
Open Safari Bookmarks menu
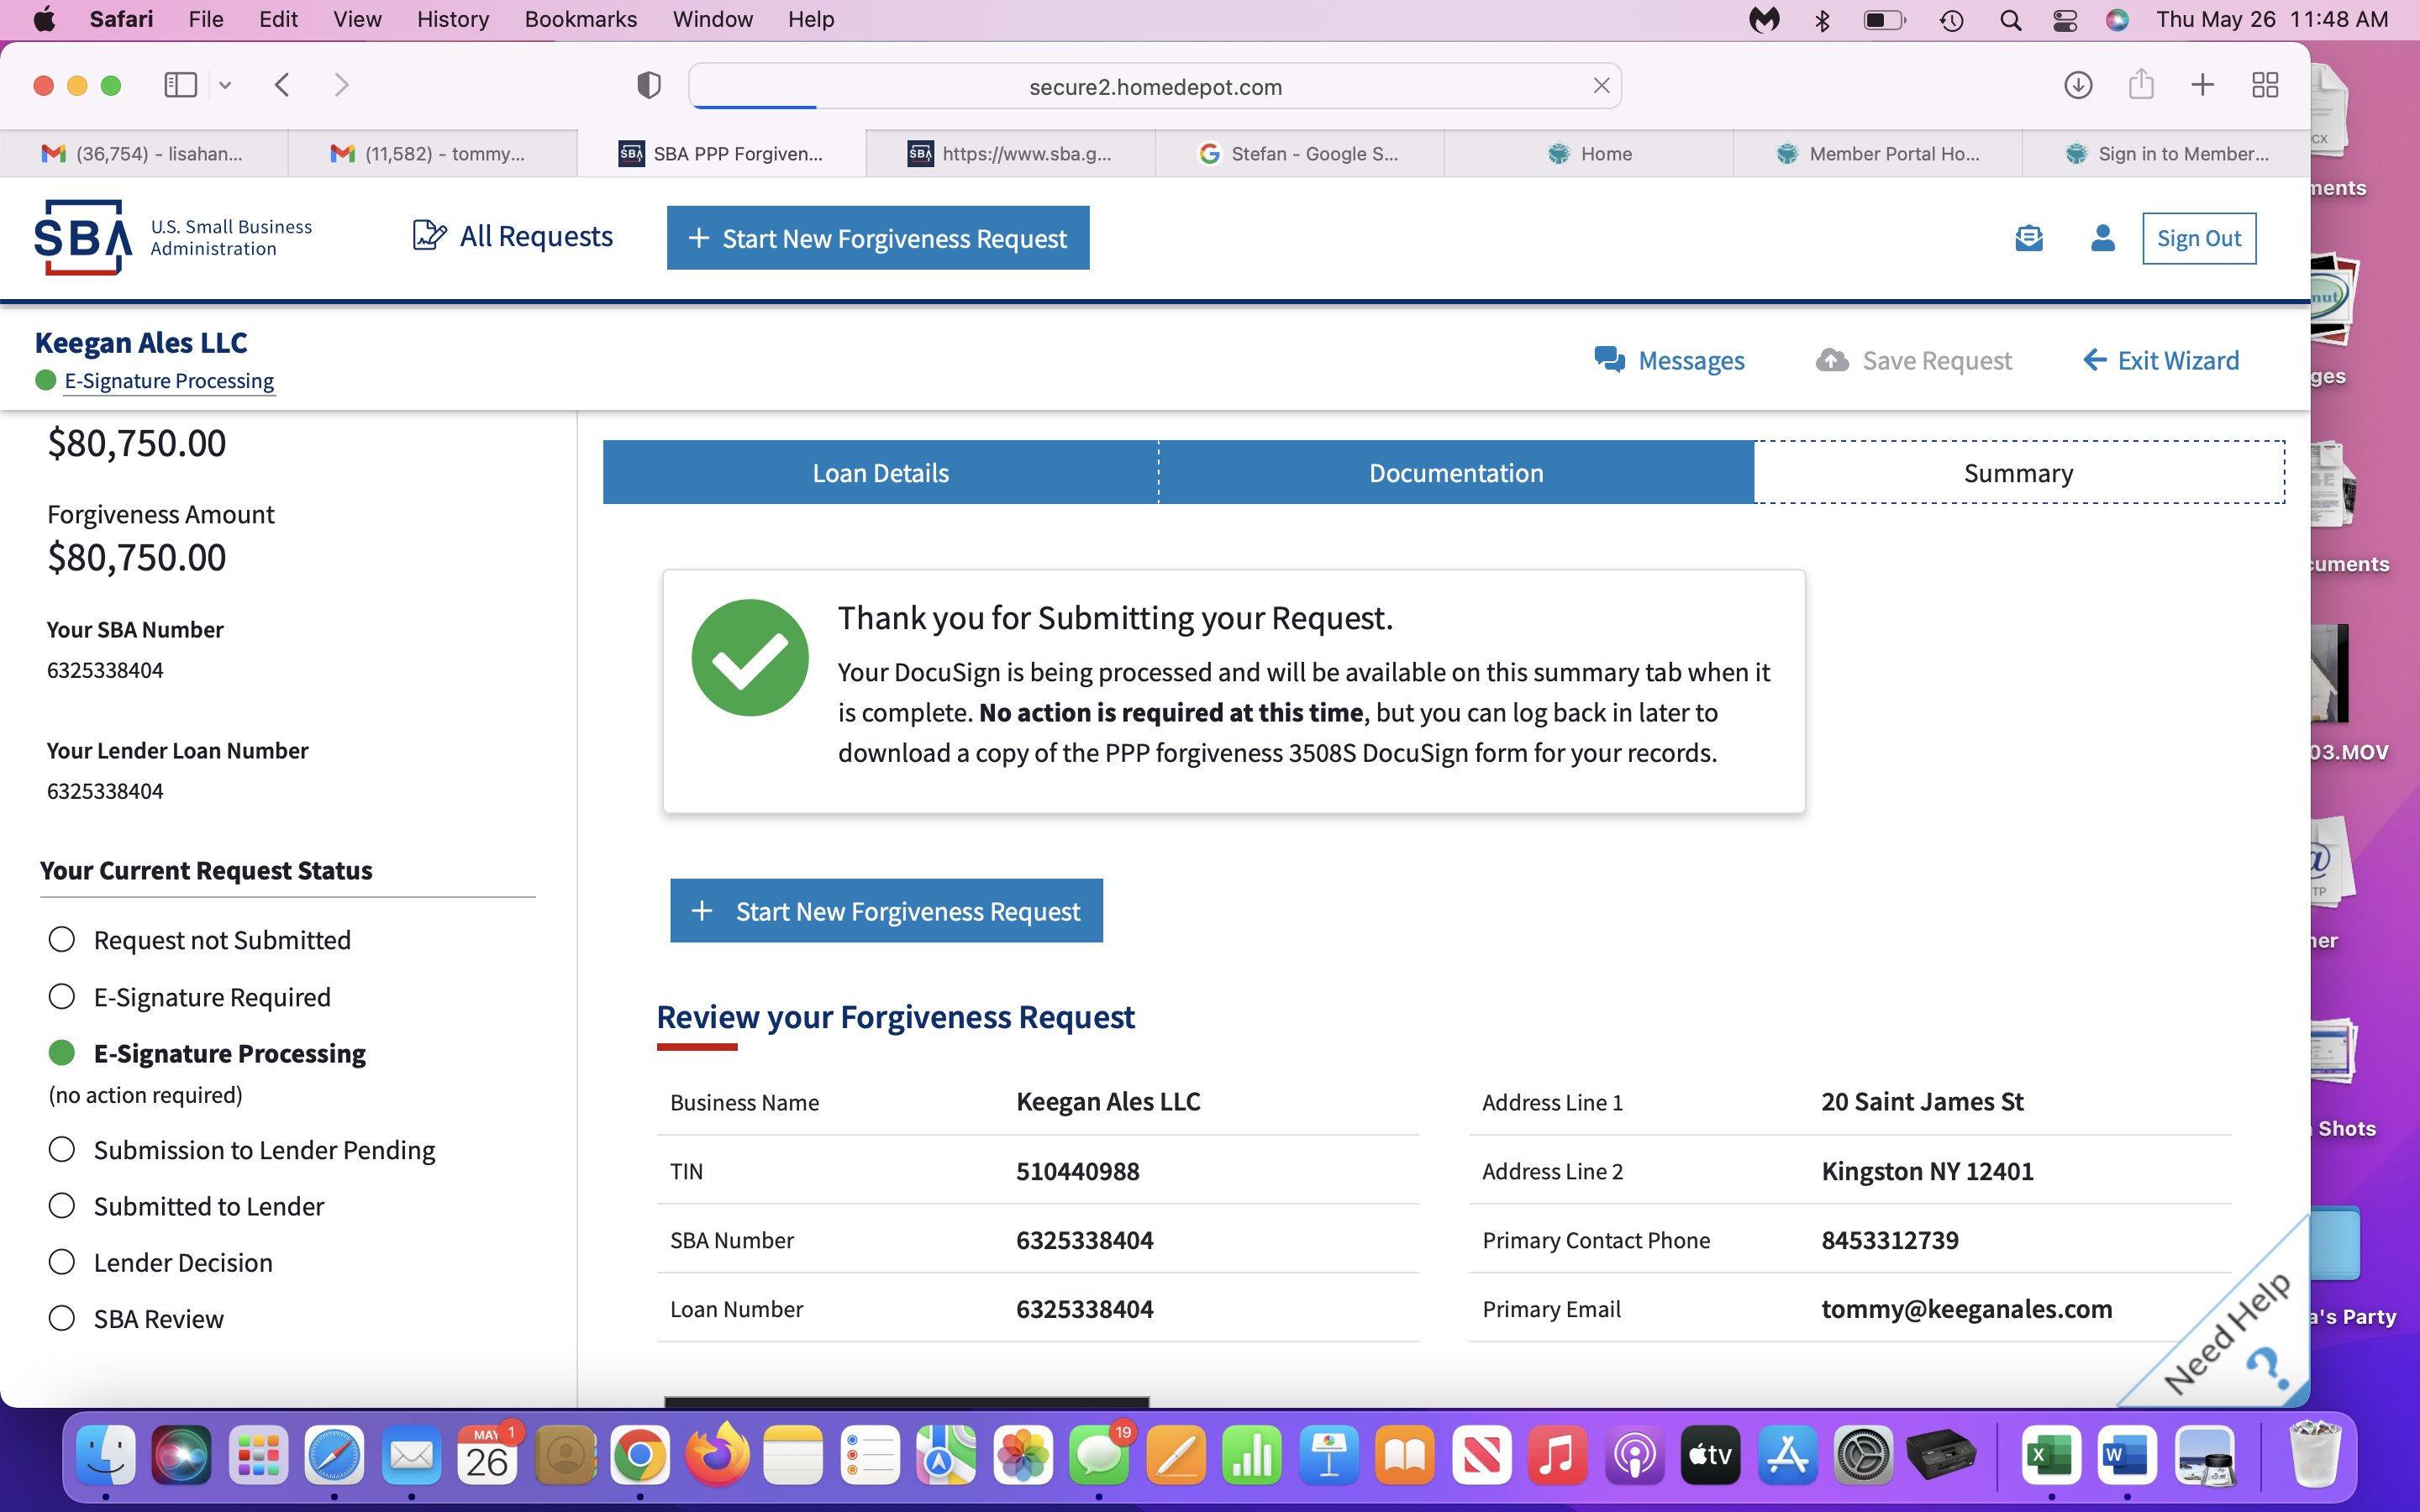(580, 19)
